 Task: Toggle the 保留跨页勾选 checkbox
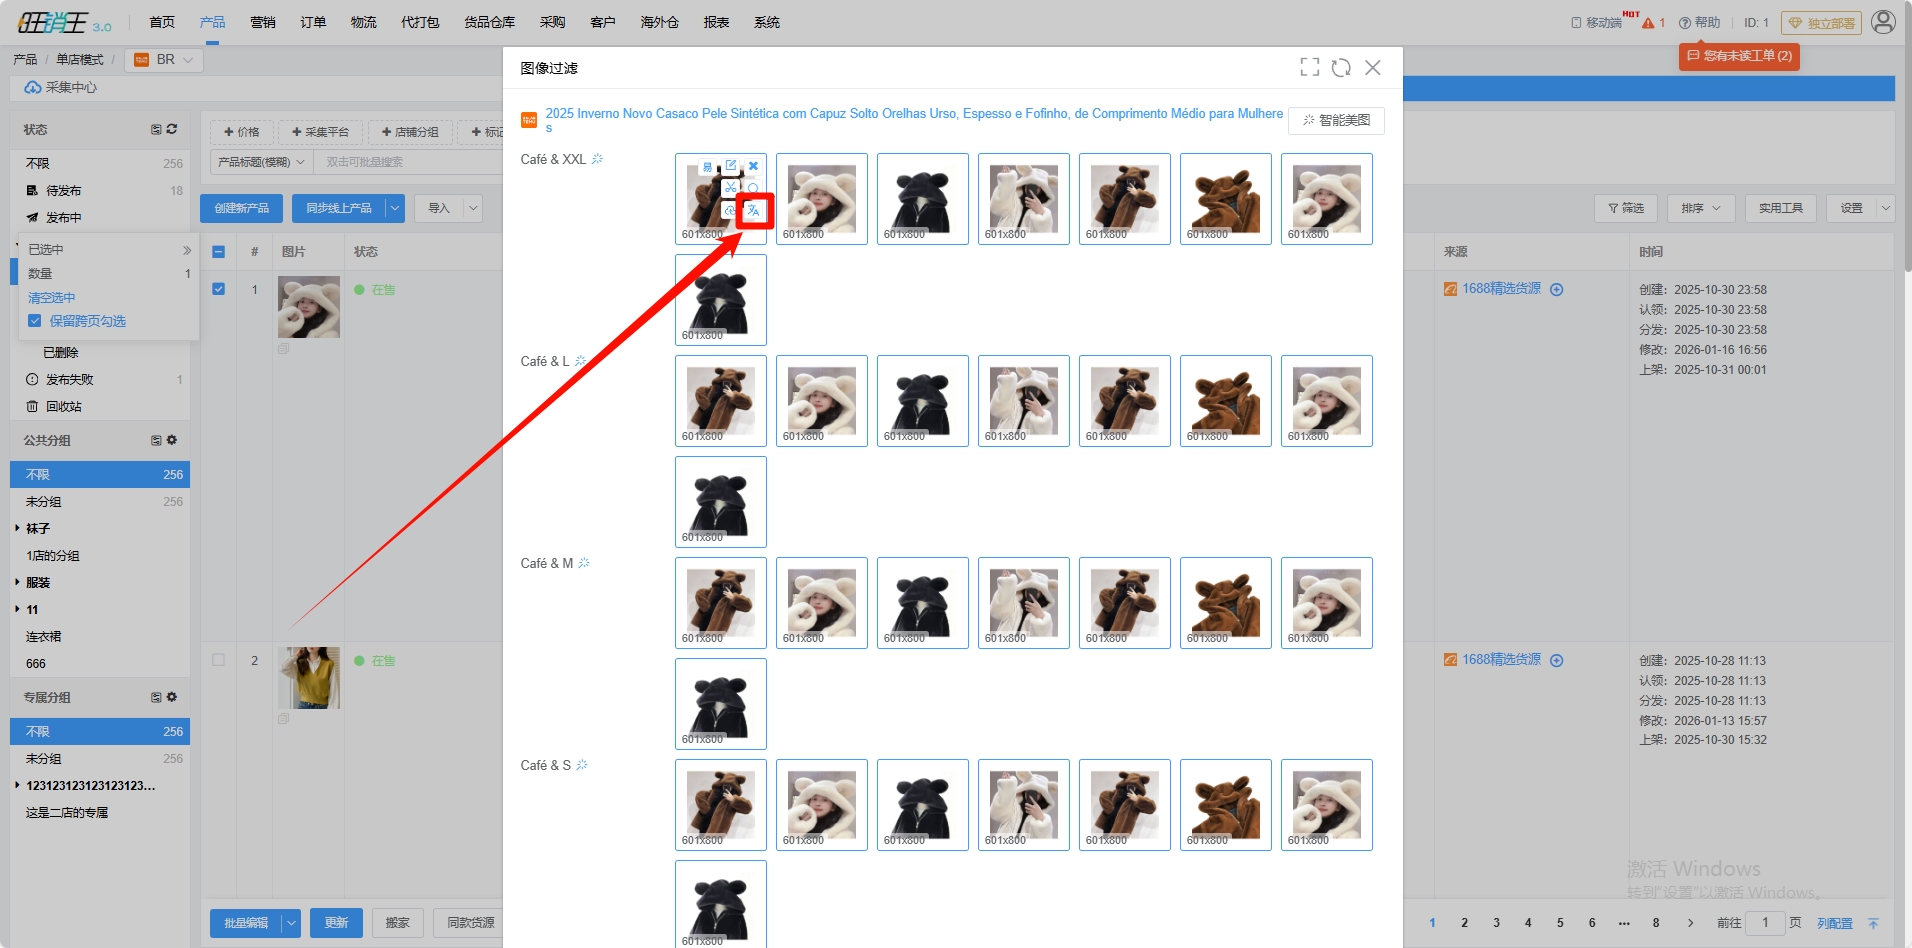click(x=35, y=321)
